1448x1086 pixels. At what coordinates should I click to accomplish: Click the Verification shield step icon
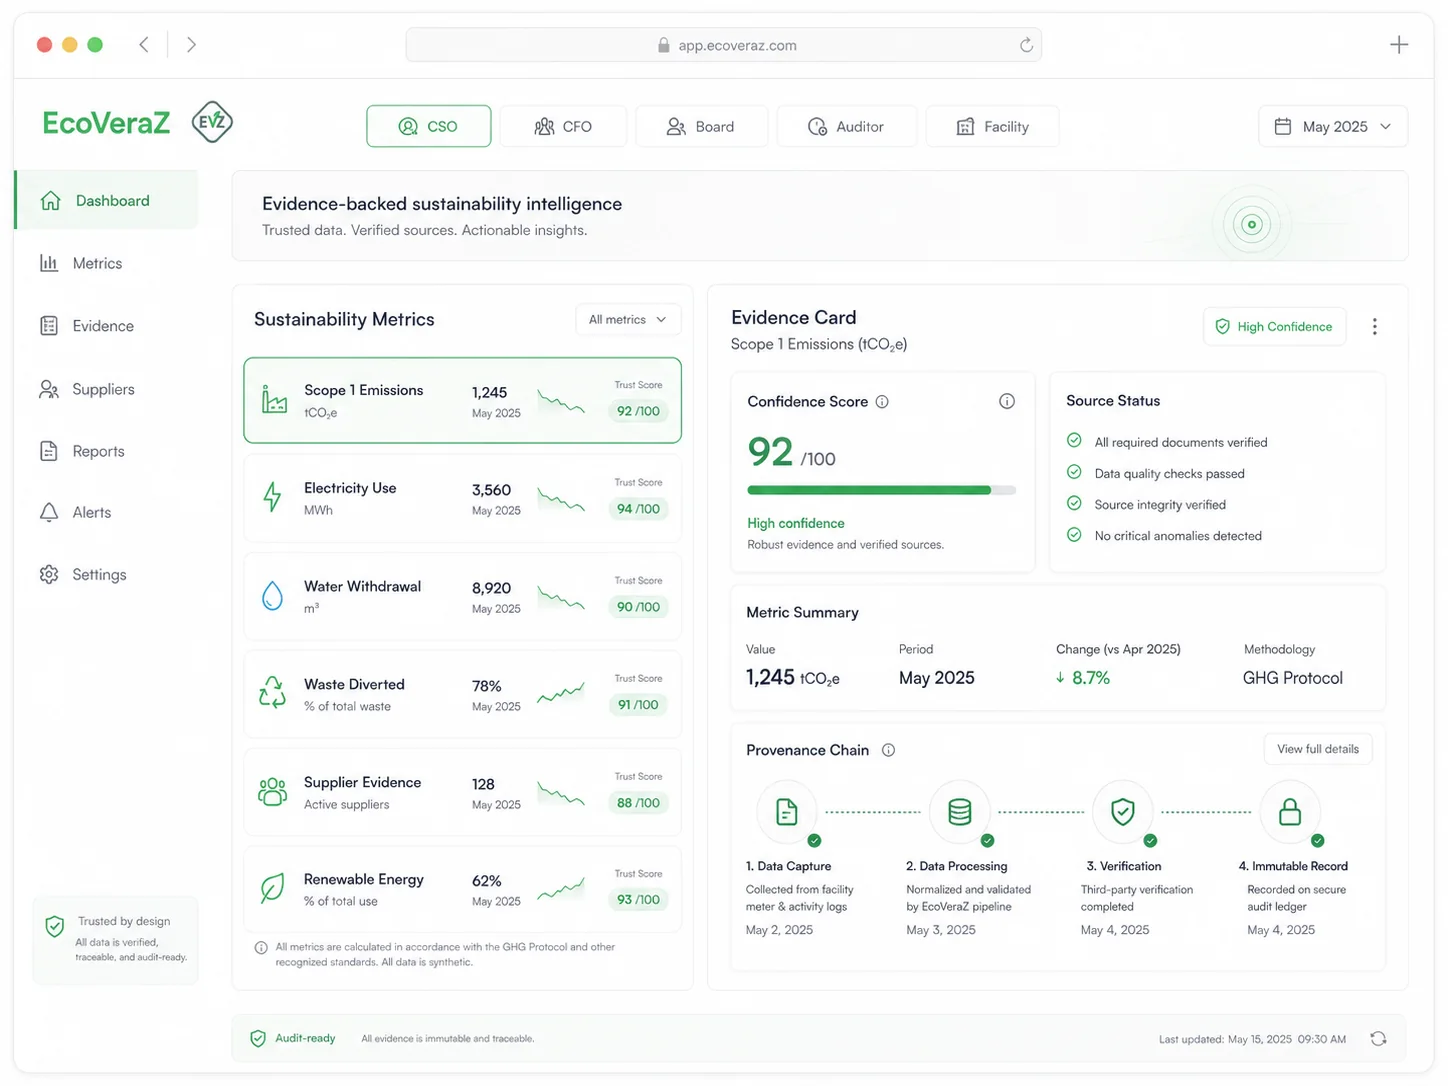click(x=1123, y=812)
